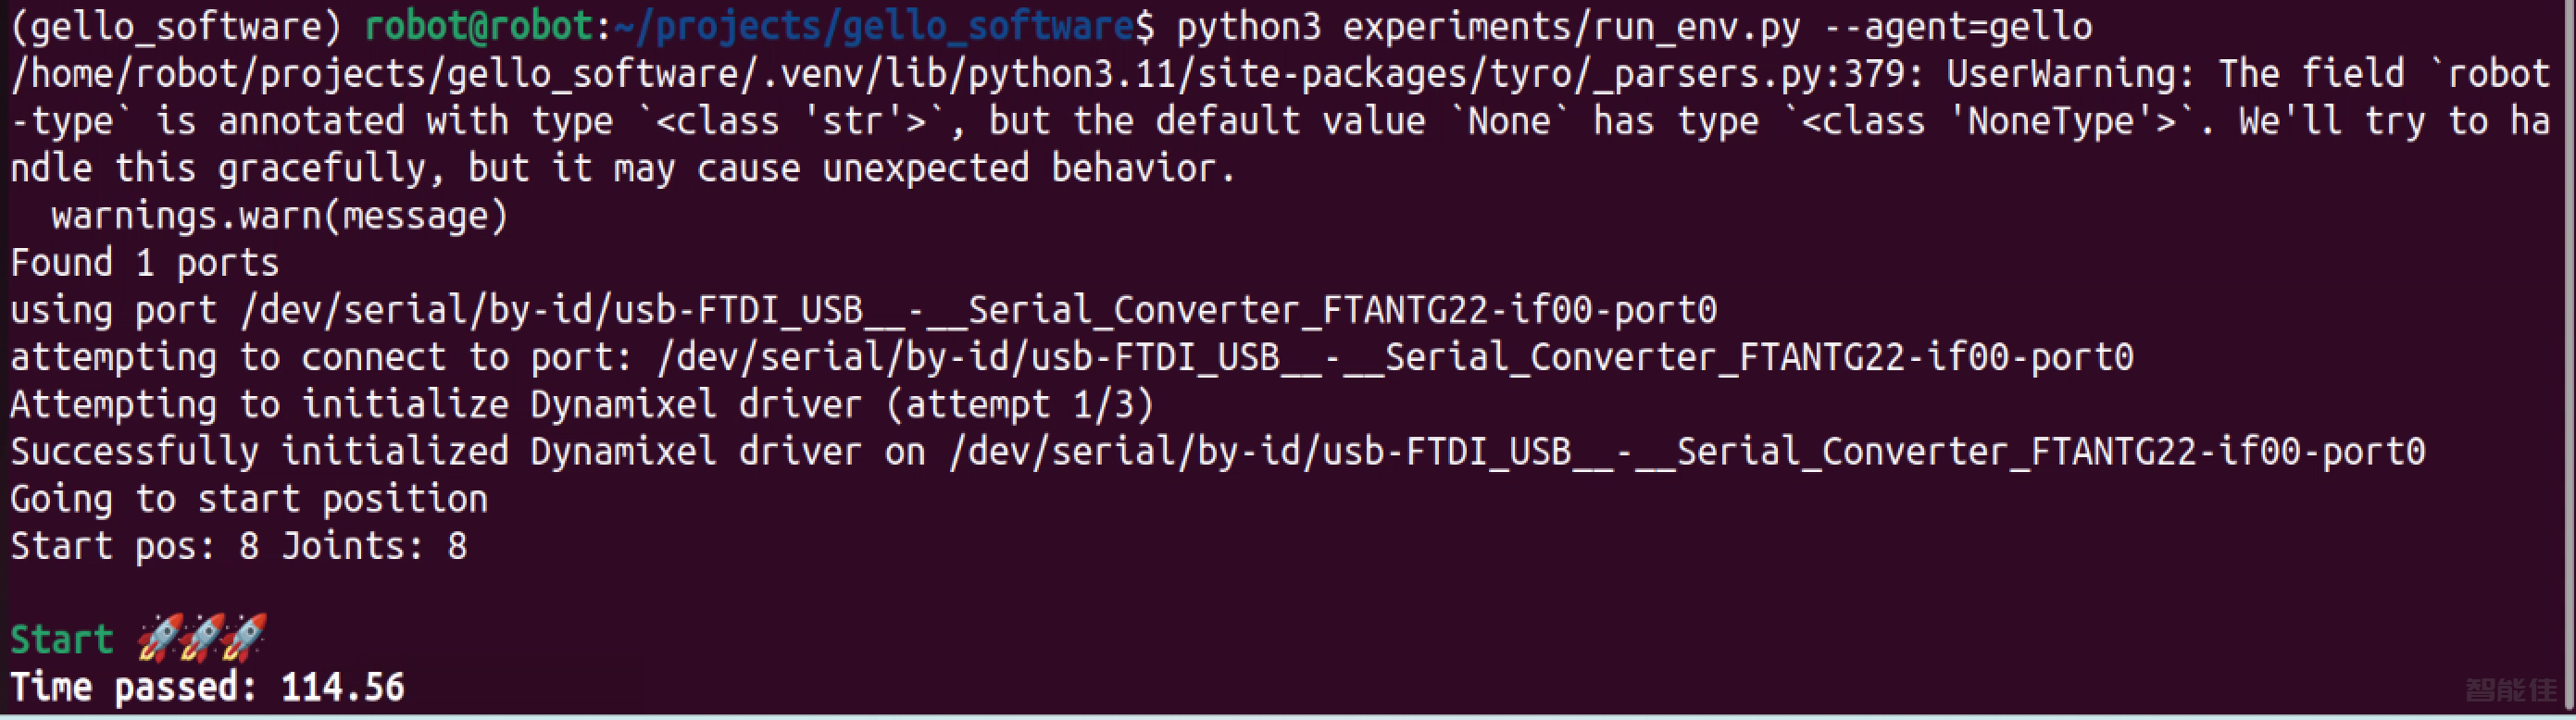Click the "using port" device path line

pos(863,310)
